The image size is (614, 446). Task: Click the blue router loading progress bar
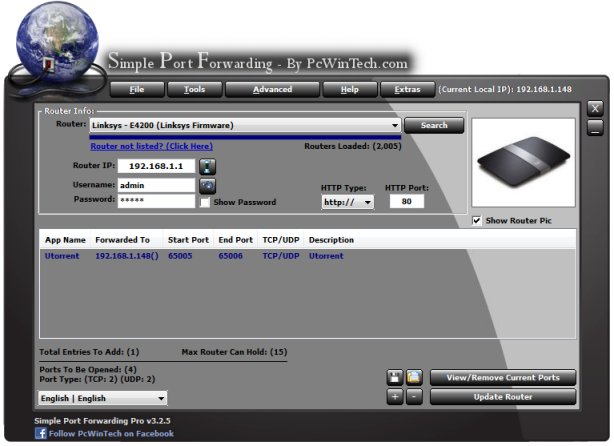tap(245, 137)
